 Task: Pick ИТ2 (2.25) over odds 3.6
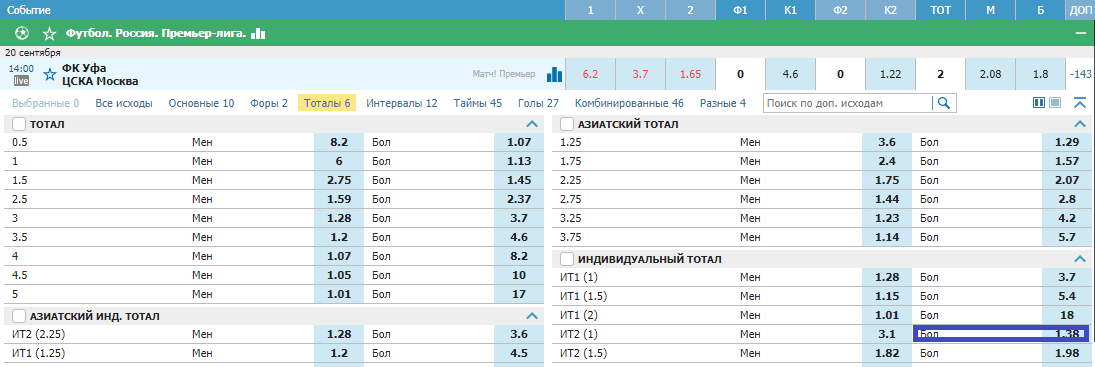click(x=518, y=334)
